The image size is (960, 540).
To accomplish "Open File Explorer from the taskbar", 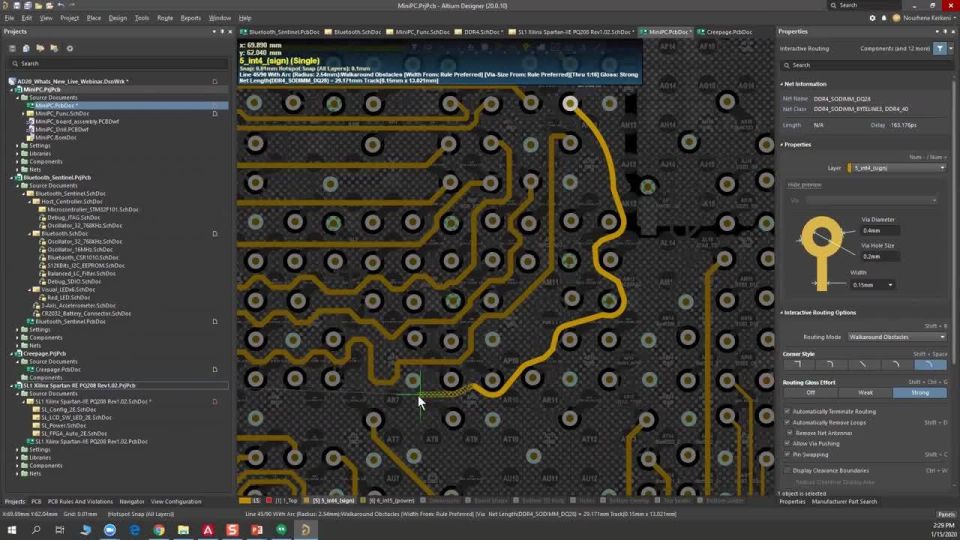I will pos(183,530).
